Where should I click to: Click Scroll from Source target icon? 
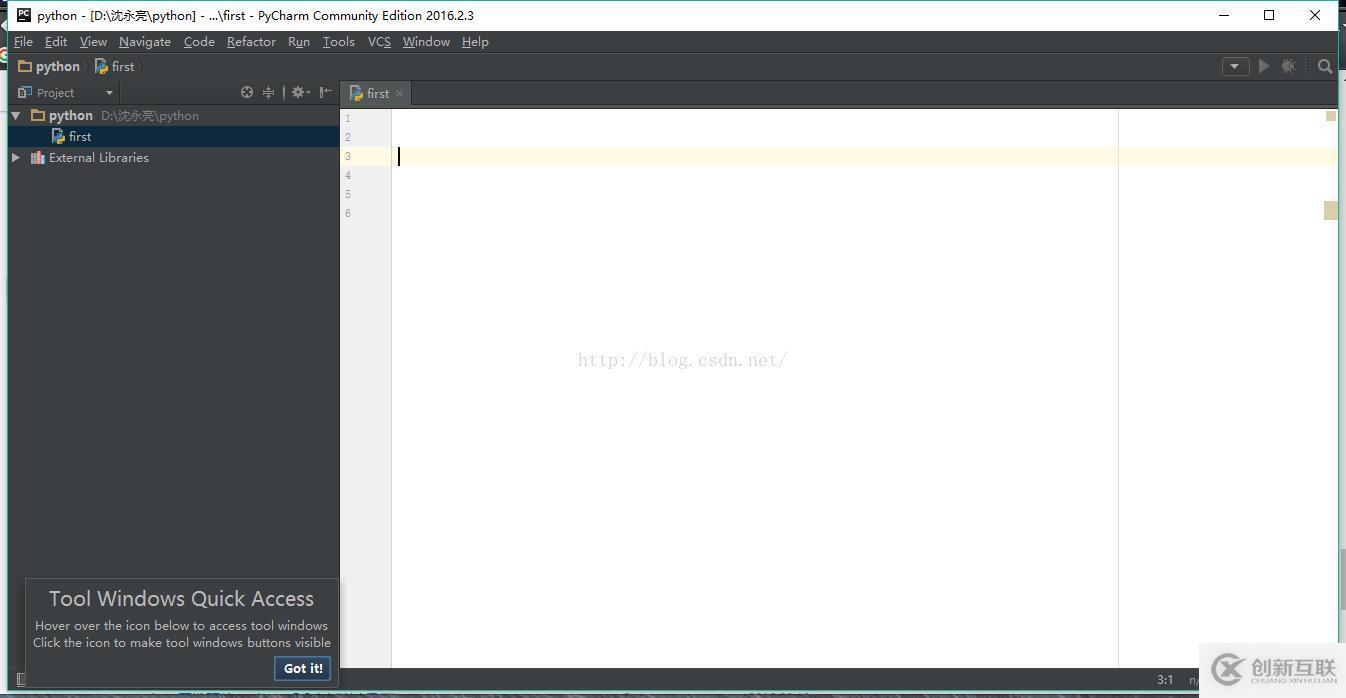click(x=247, y=92)
